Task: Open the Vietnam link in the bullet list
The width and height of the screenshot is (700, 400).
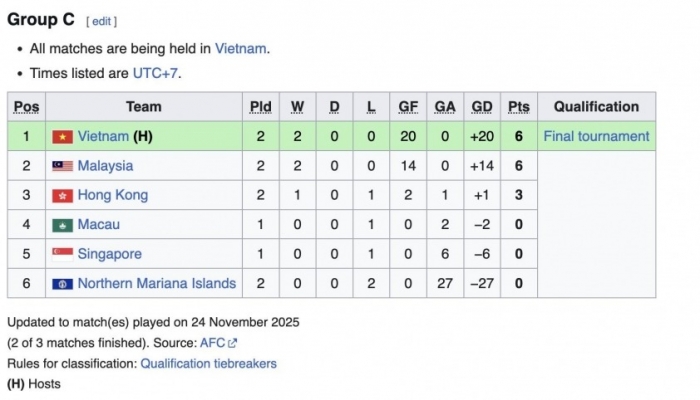Action: pyautogui.click(x=241, y=48)
